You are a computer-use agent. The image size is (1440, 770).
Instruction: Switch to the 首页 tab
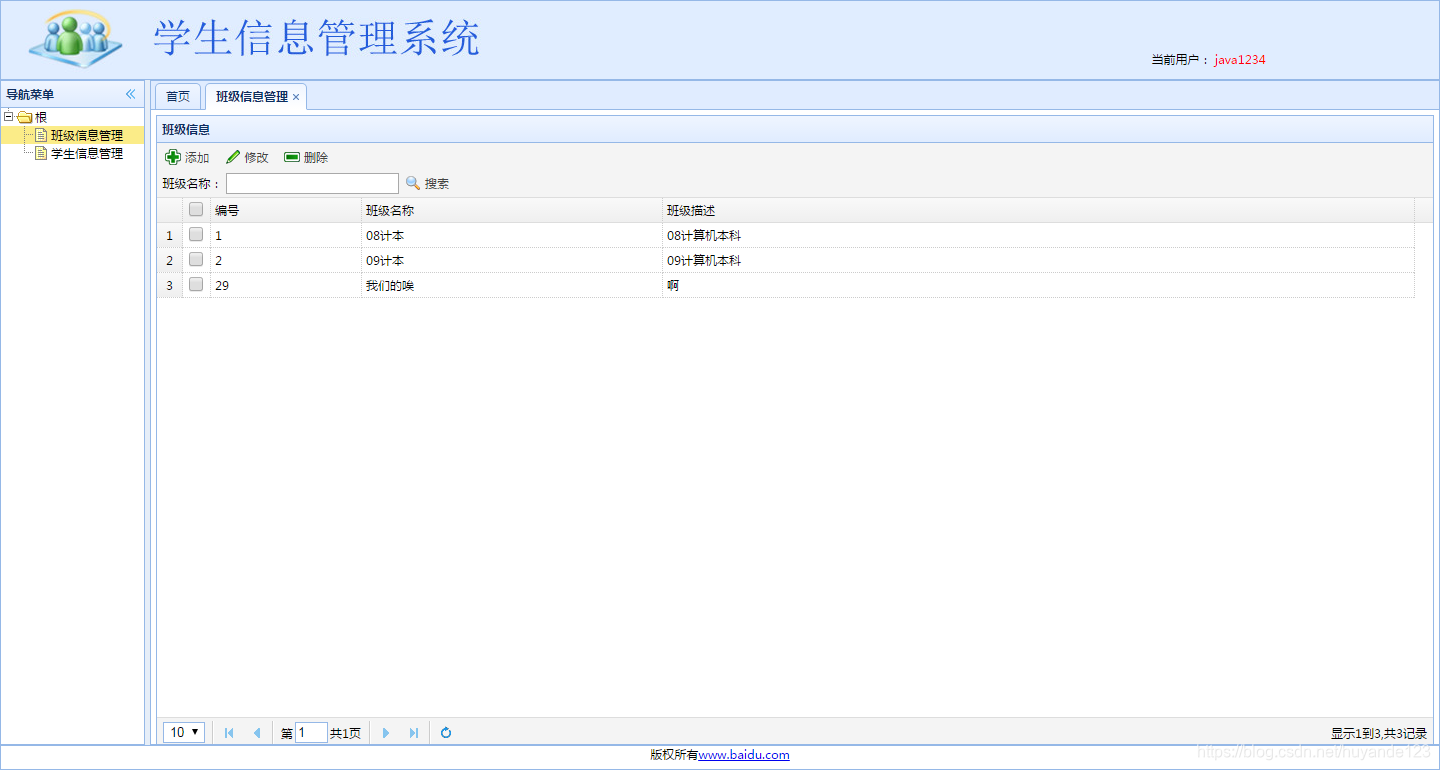point(178,96)
